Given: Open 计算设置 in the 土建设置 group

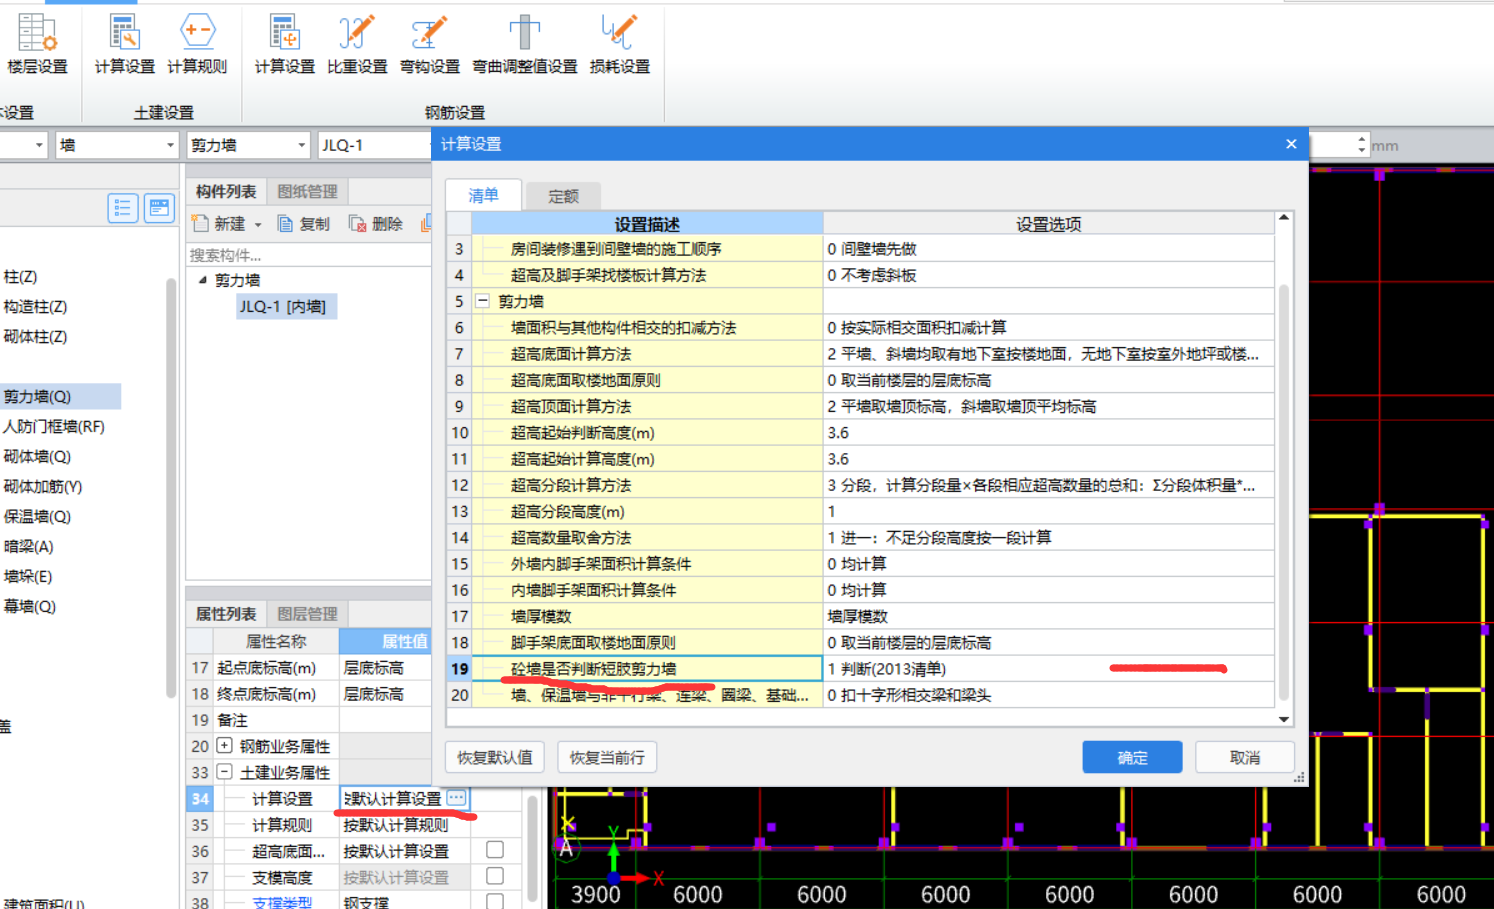Looking at the screenshot, I should coord(124,45).
